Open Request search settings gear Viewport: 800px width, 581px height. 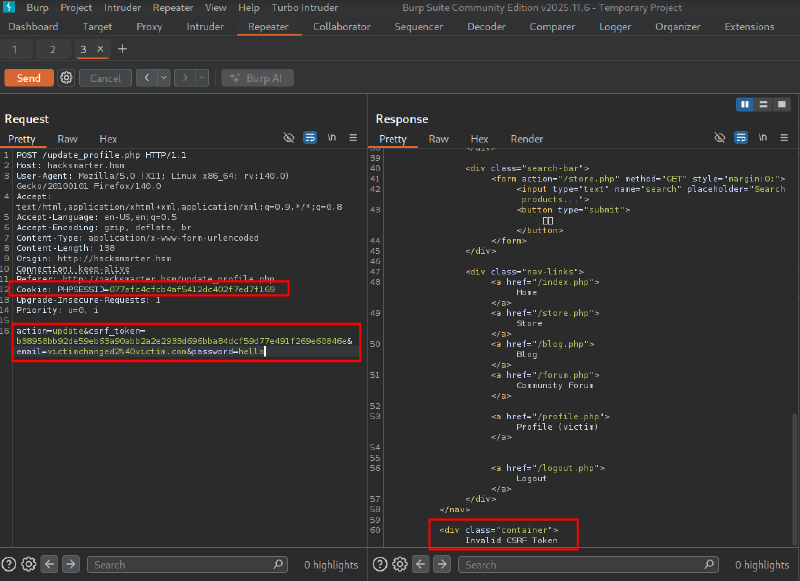tap(29, 564)
